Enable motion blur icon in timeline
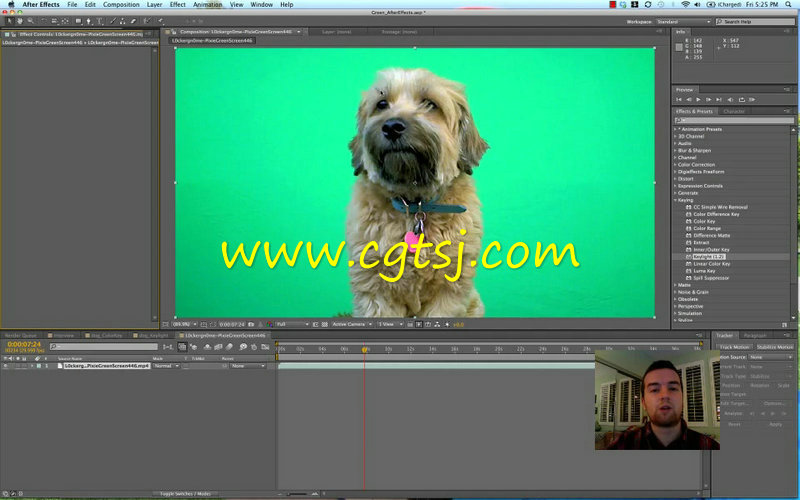Image resolution: width=800 pixels, height=500 pixels. 229,347
